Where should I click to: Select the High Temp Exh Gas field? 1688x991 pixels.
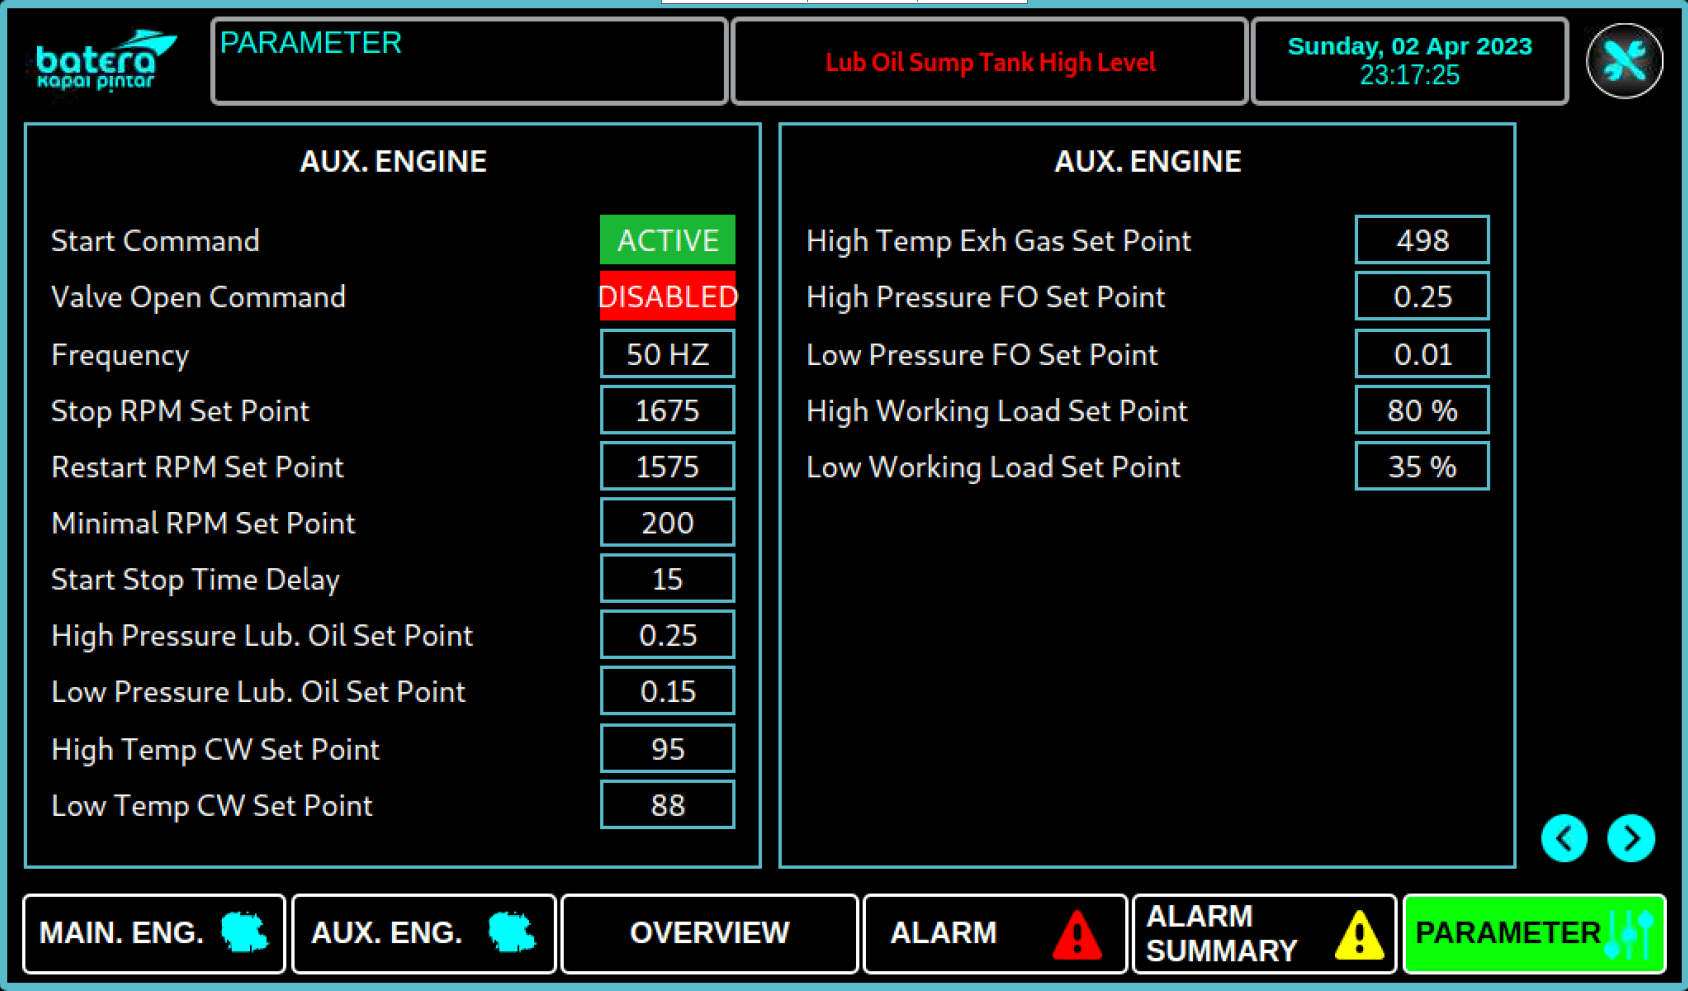pos(1421,240)
